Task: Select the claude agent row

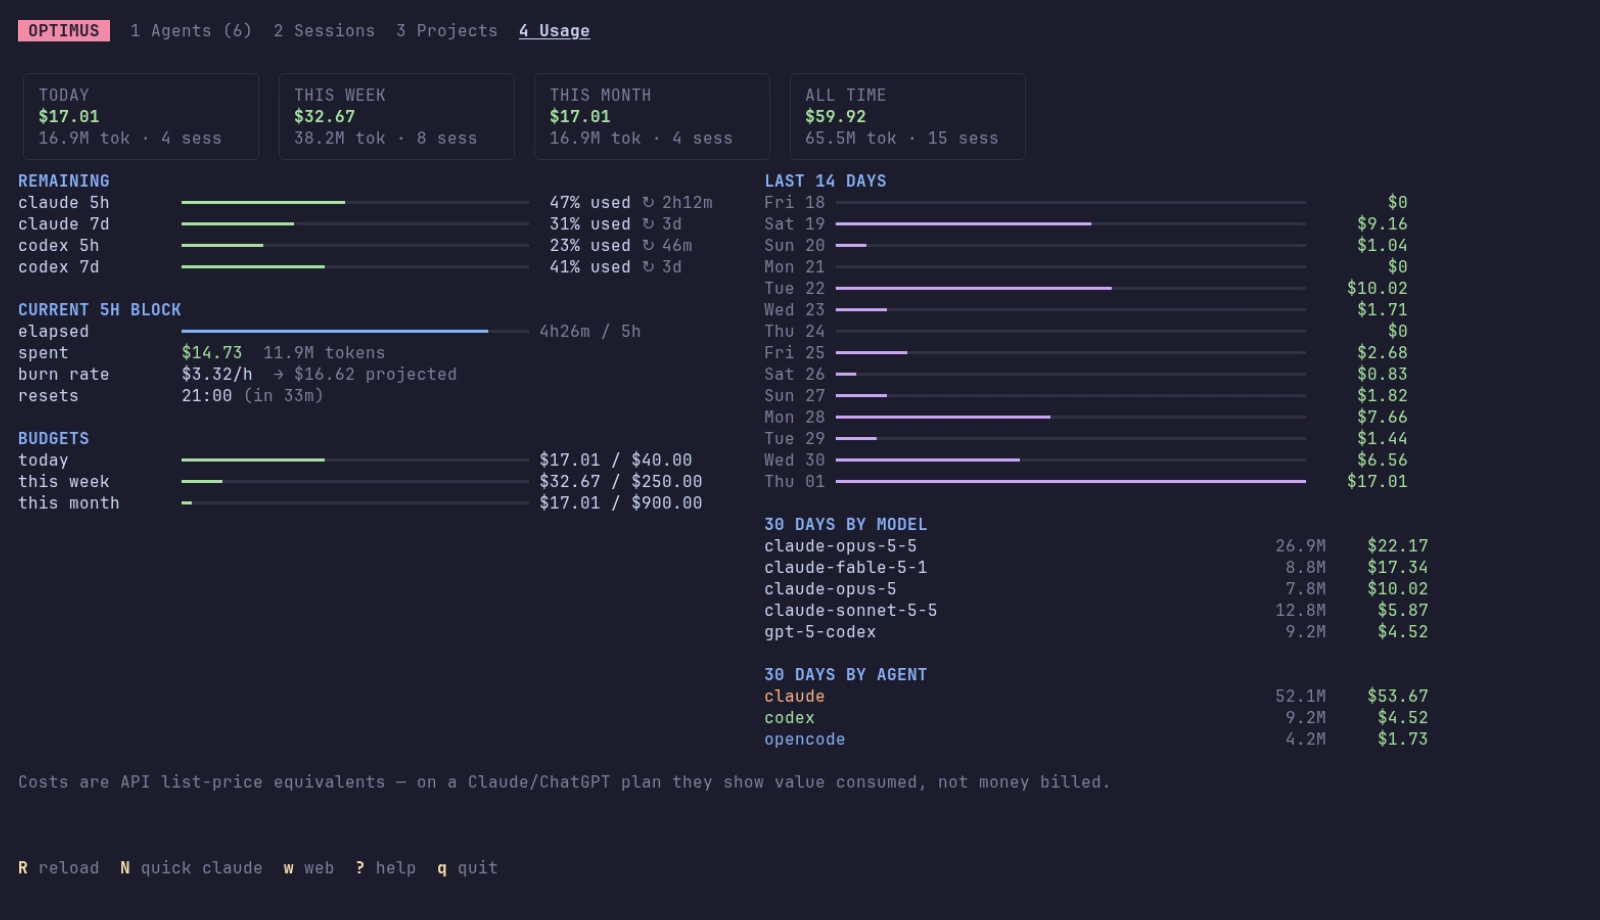Action: click(x=1096, y=696)
